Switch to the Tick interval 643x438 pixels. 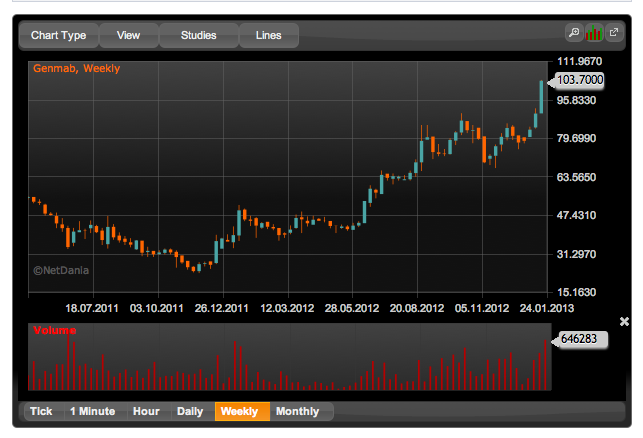(41, 411)
